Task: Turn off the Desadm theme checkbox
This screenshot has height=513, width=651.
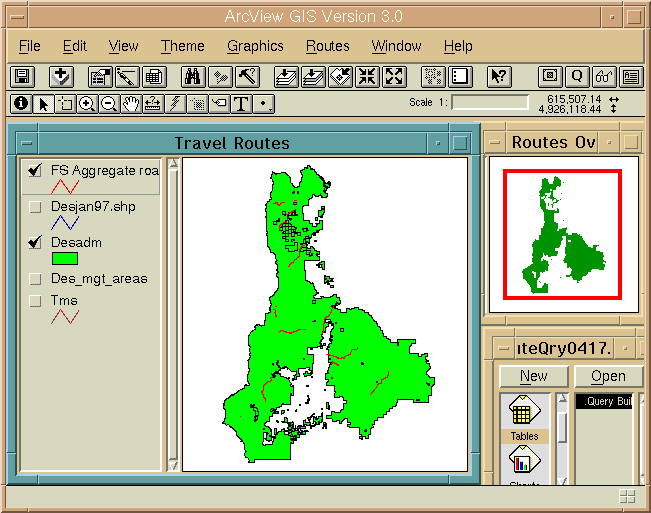Action: point(35,242)
